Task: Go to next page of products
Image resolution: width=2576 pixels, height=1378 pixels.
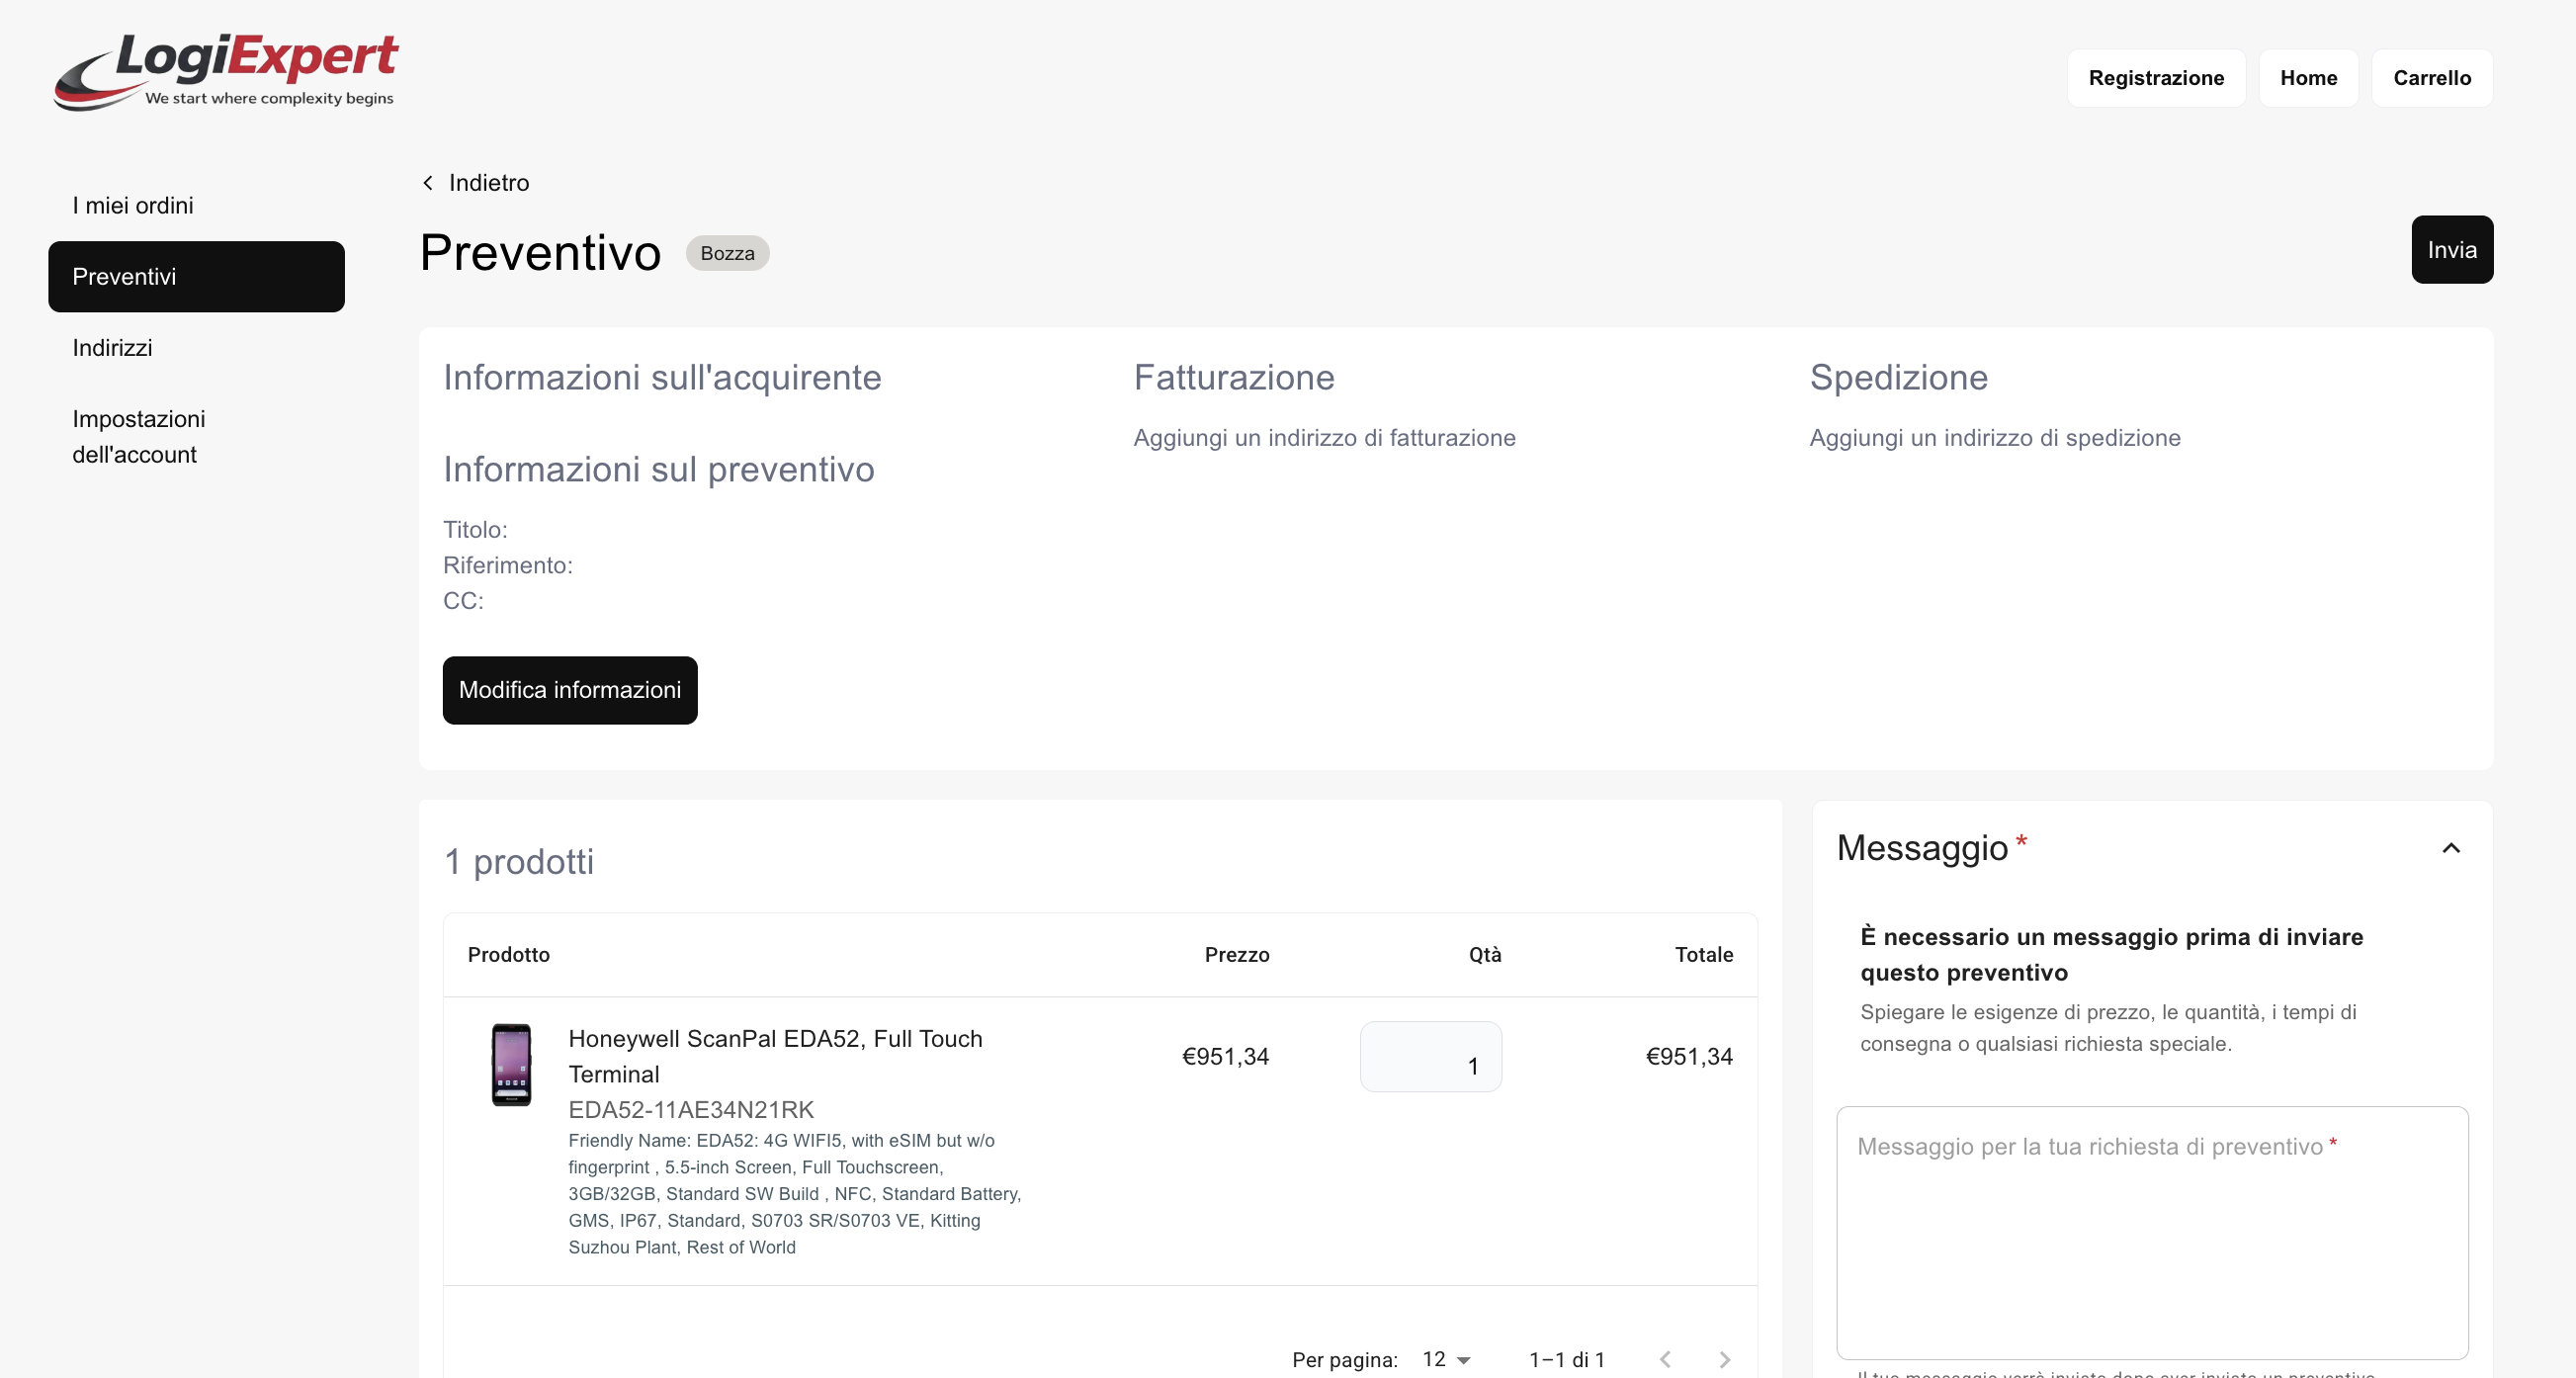Action: pyautogui.click(x=1725, y=1359)
